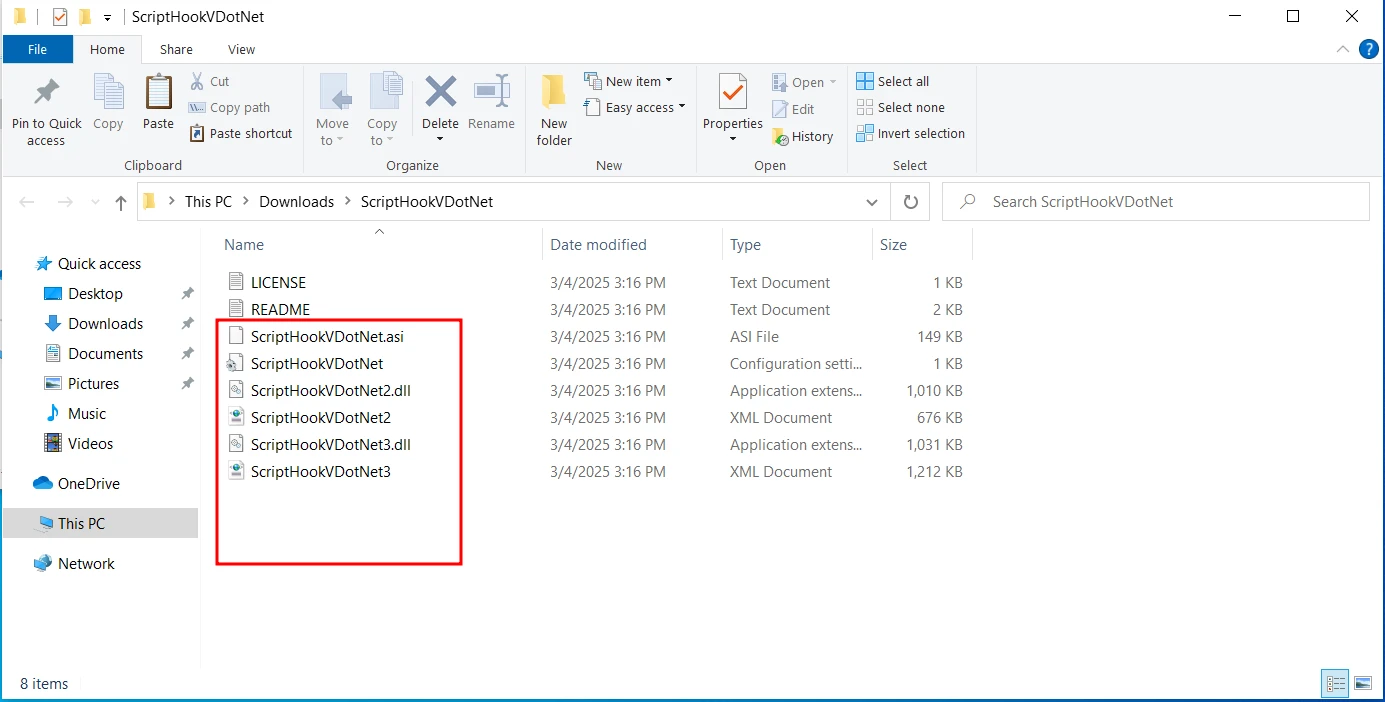Sort by the Type column header

pos(745,244)
